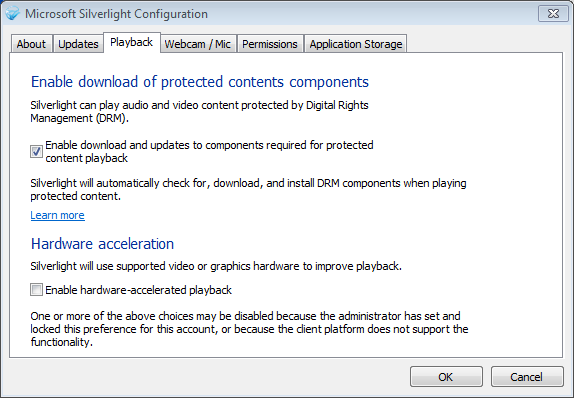Switch to Application Storage tab
Viewport: 574px width, 398px height.
(x=356, y=44)
